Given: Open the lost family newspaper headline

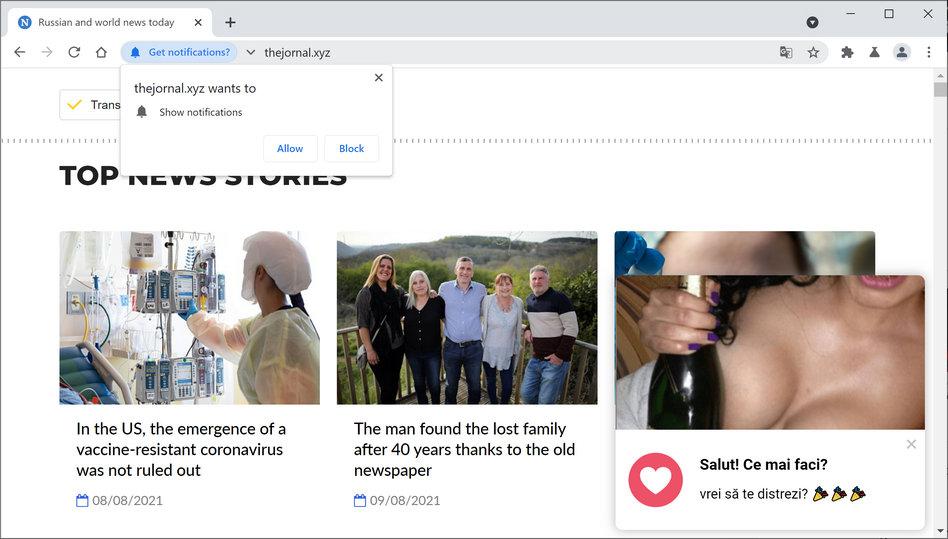Looking at the screenshot, I should (x=464, y=450).
